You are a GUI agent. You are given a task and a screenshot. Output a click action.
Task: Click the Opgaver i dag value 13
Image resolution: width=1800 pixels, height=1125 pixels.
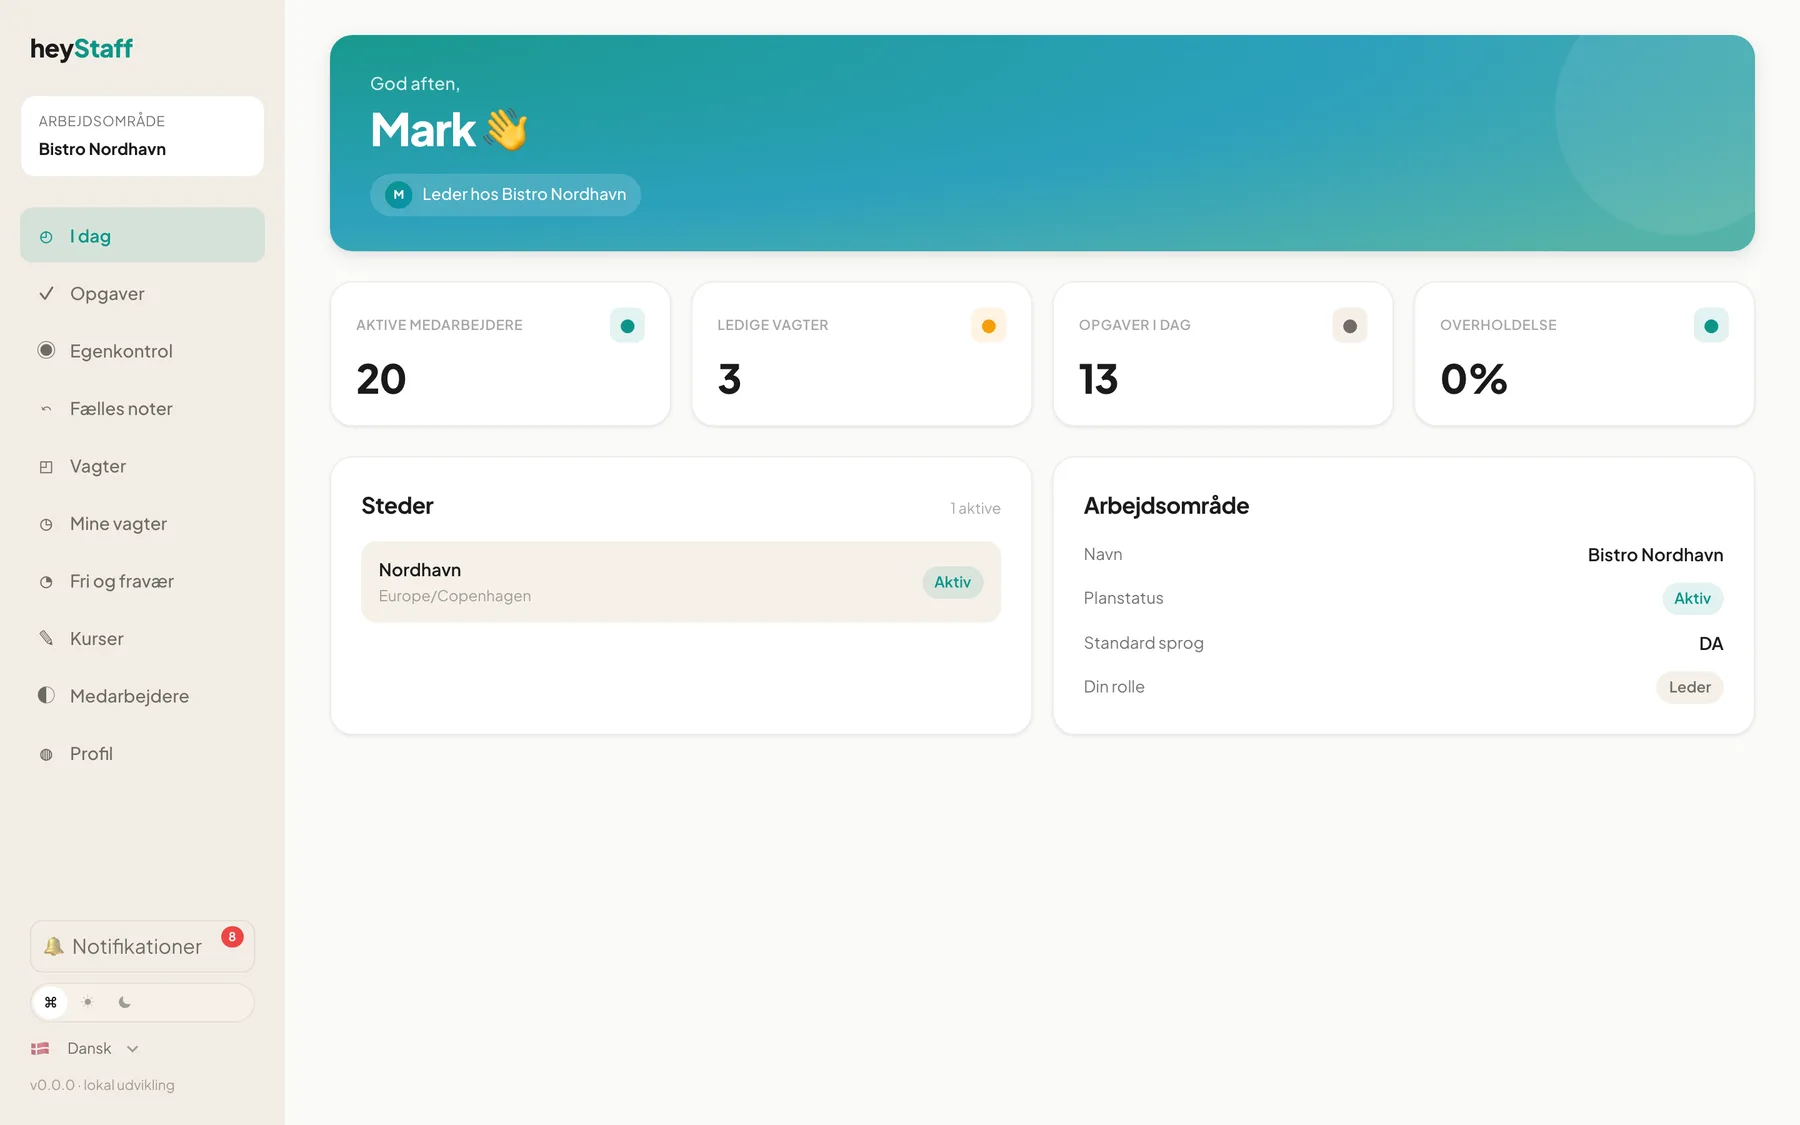[x=1098, y=379]
